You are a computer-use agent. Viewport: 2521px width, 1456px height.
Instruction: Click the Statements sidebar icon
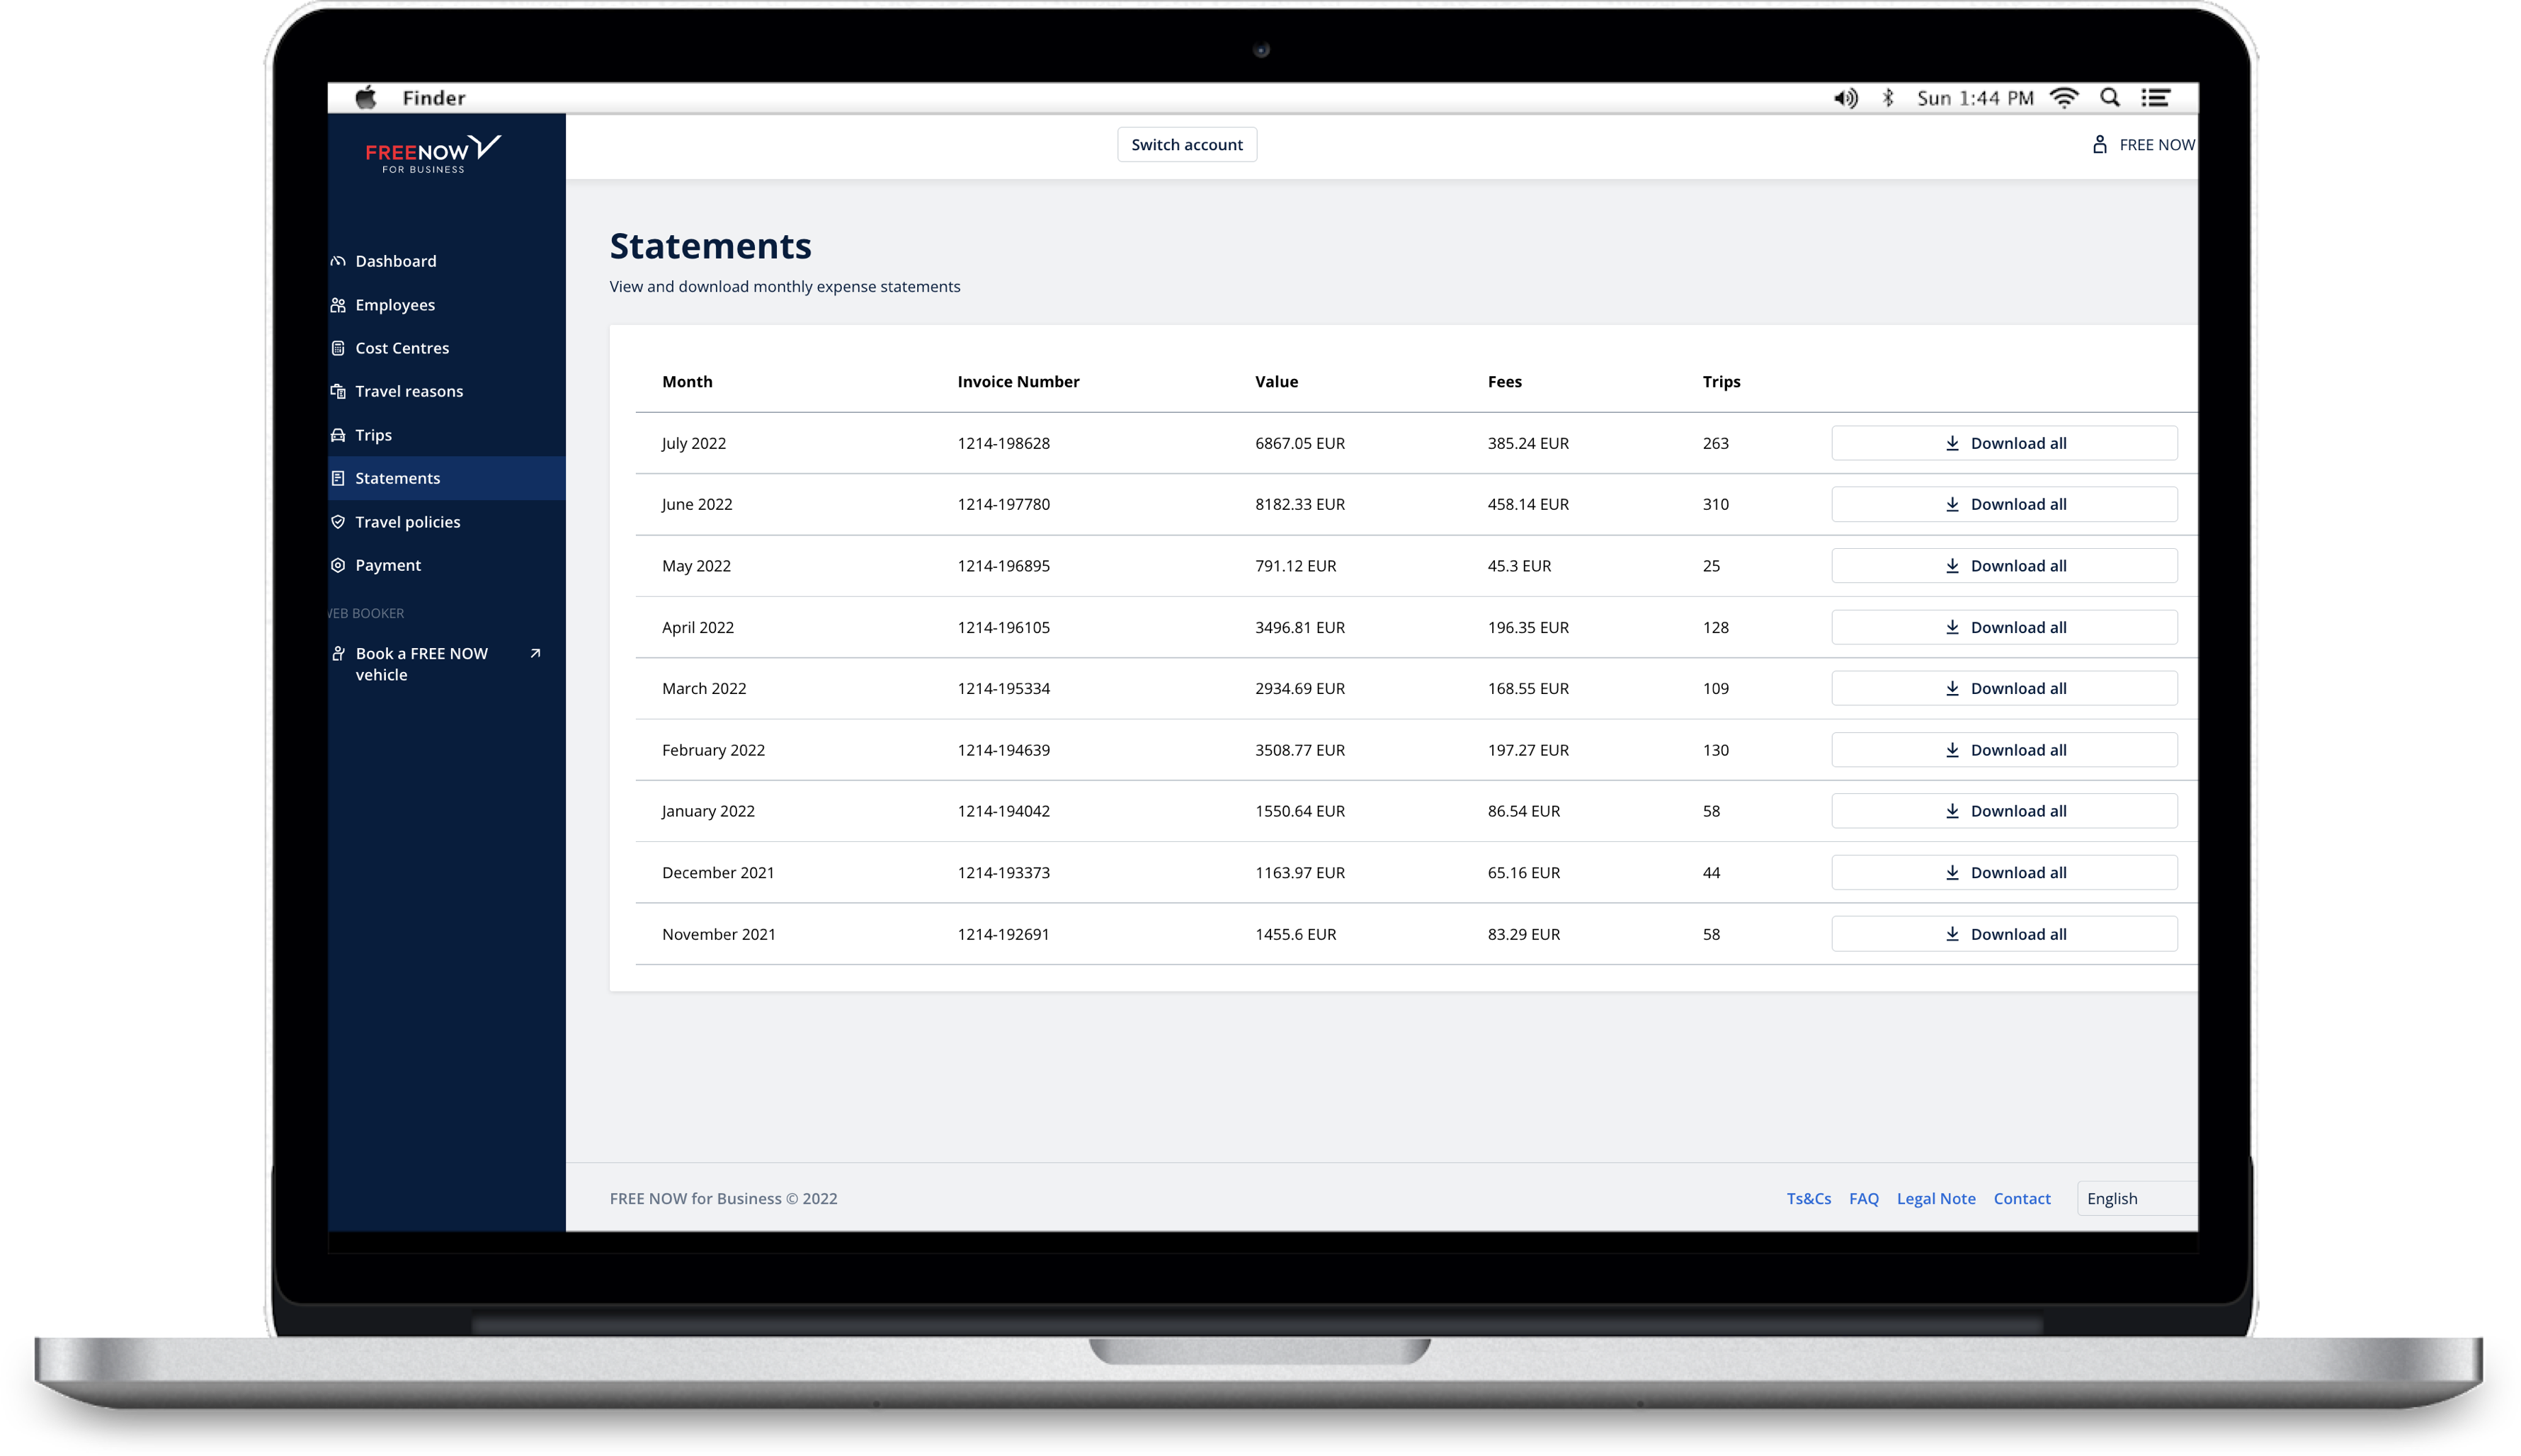[x=340, y=477]
